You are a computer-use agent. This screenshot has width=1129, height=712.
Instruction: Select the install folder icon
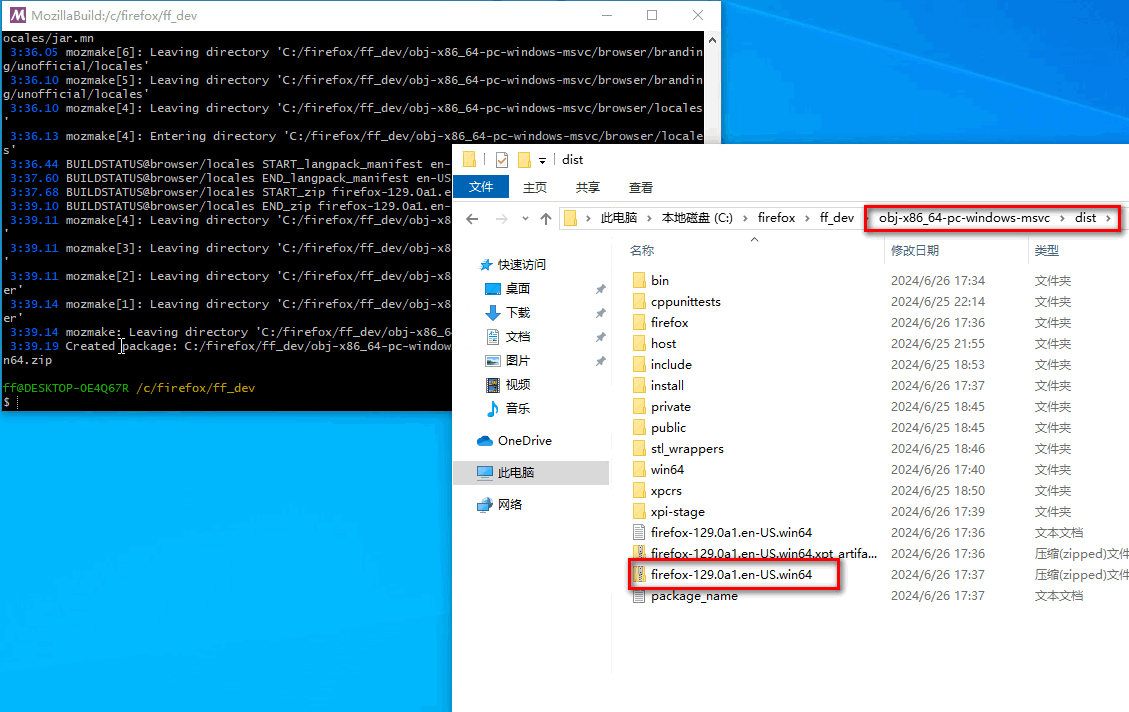639,386
